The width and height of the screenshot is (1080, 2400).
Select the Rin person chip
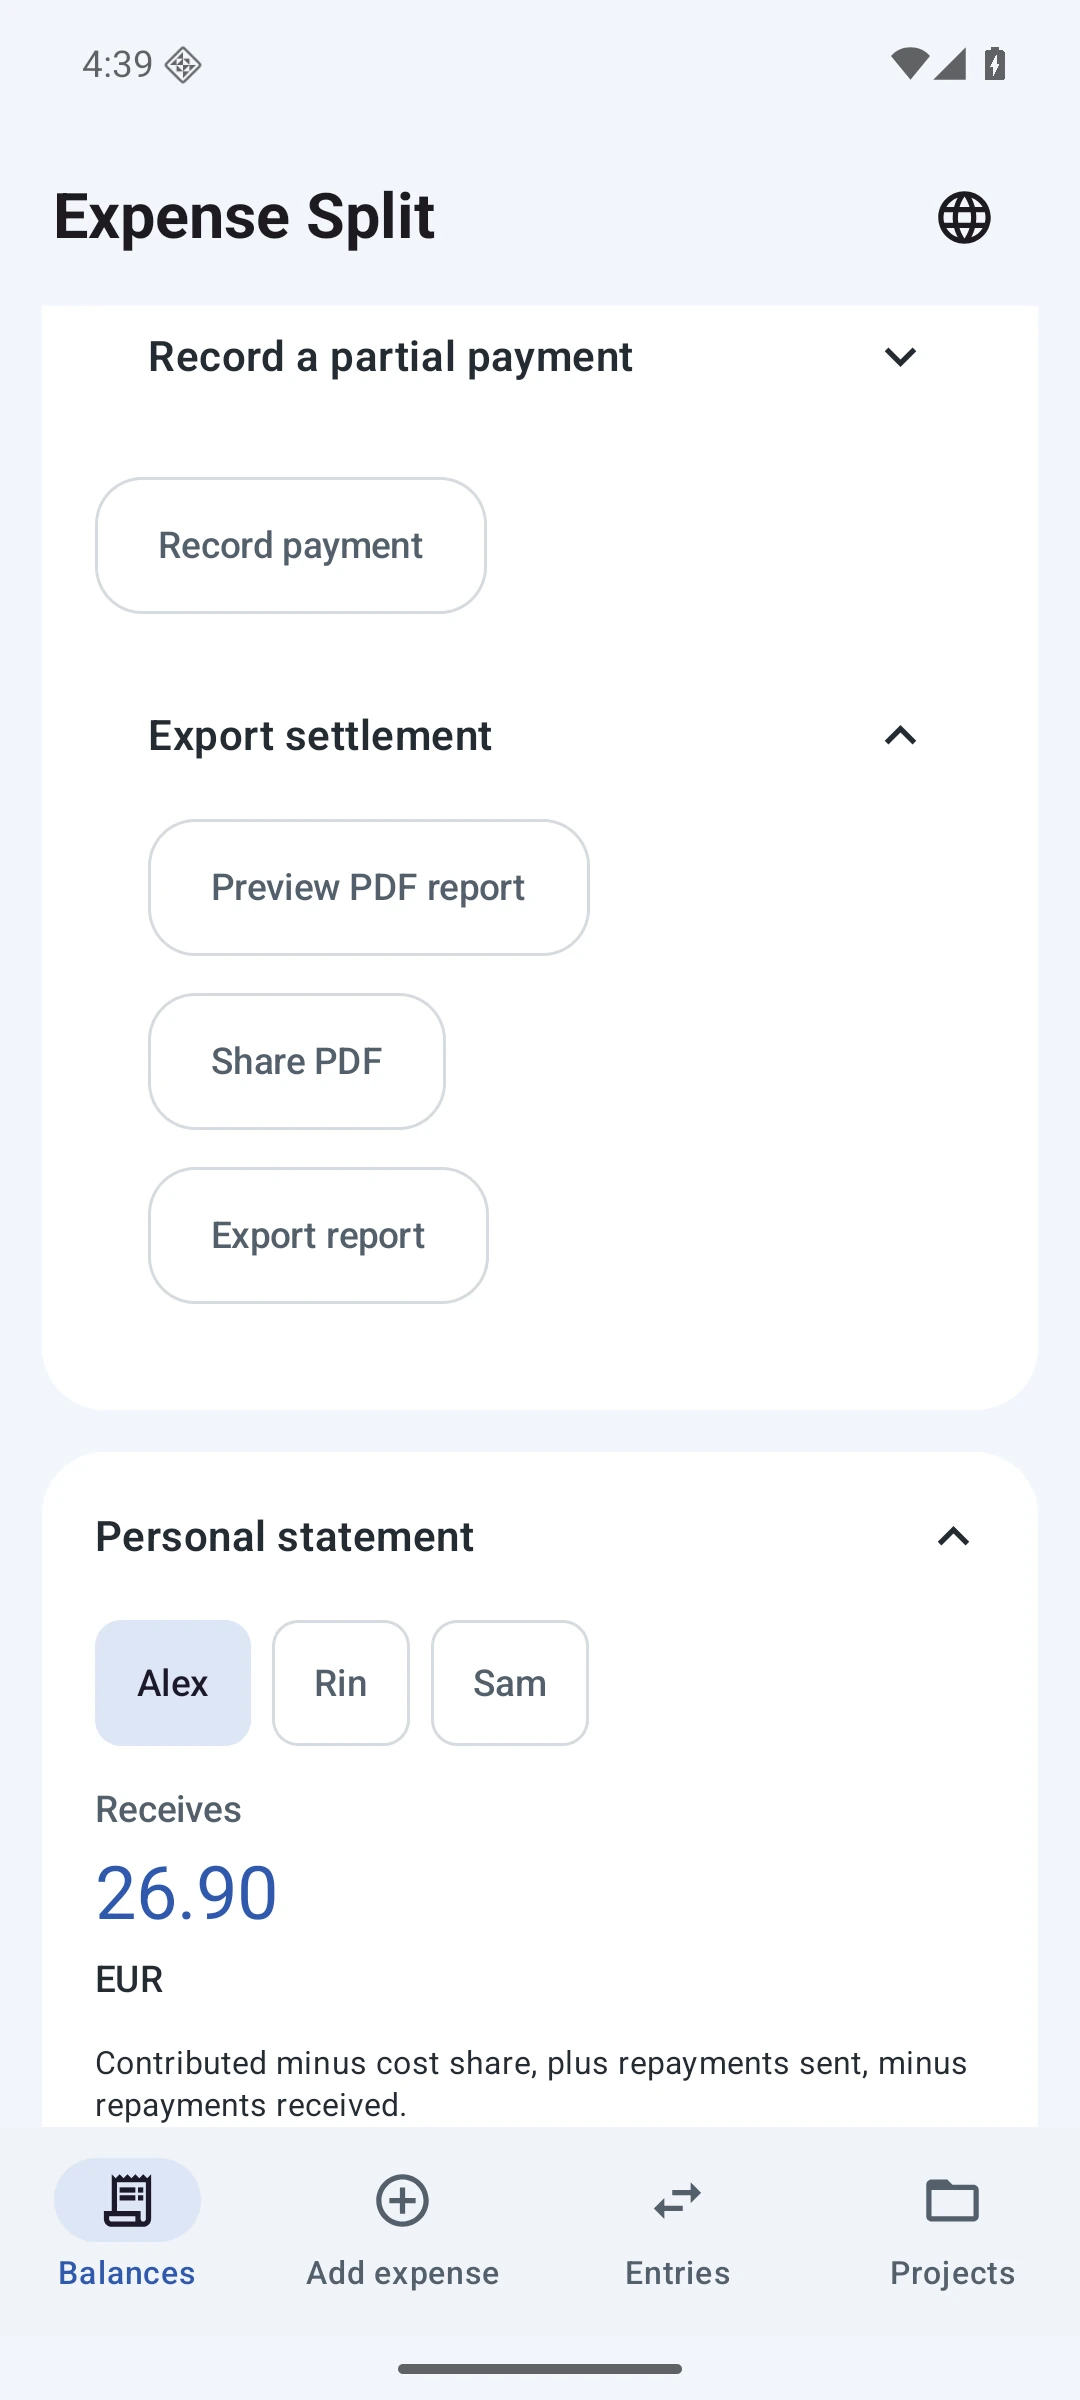point(341,1683)
